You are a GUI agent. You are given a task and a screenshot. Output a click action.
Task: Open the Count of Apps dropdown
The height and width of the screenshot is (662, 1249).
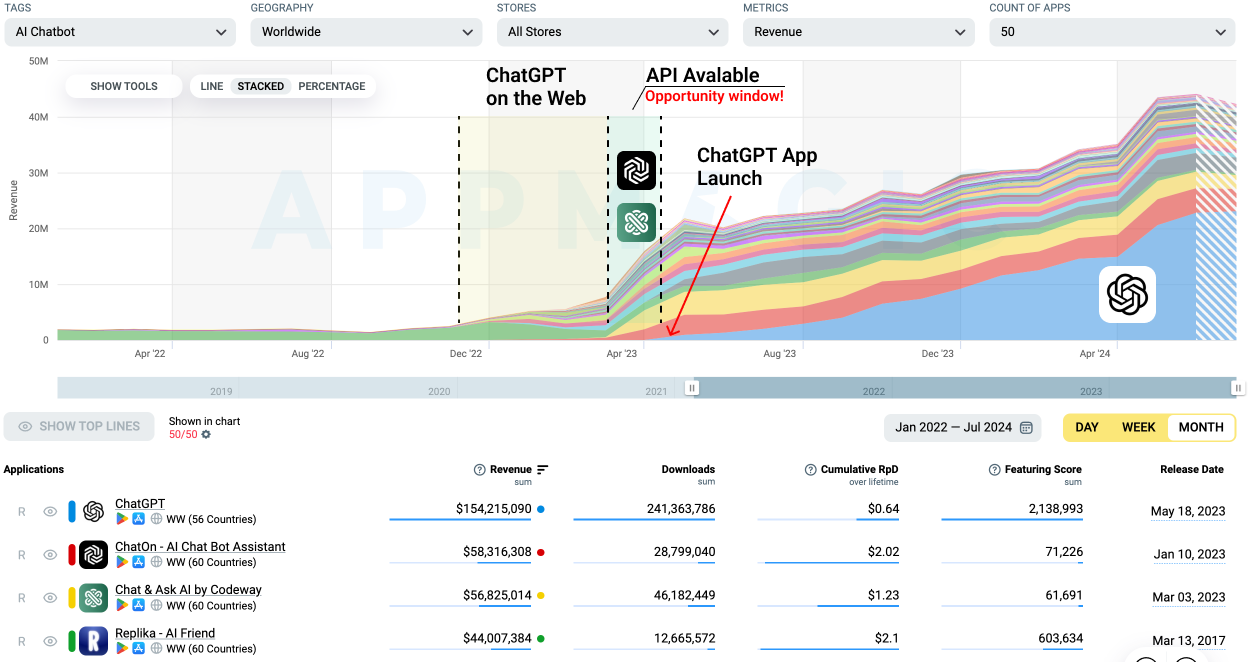[1112, 32]
